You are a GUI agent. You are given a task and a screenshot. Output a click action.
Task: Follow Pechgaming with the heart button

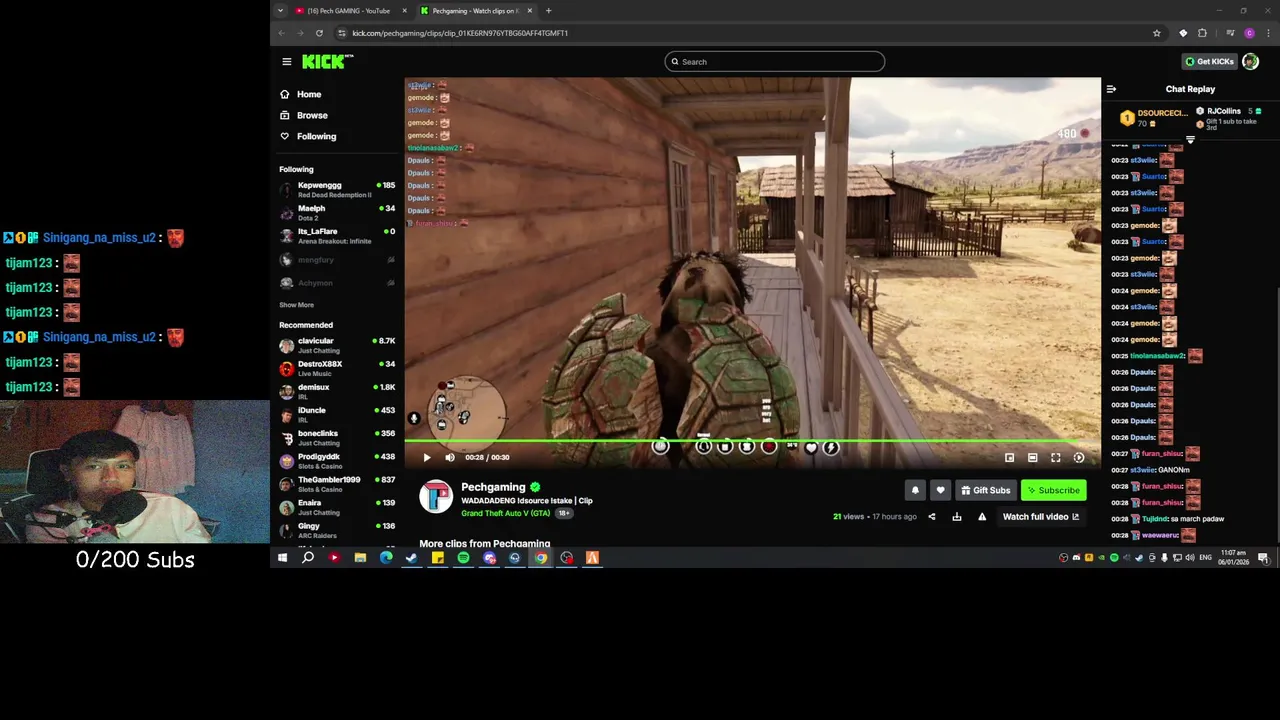940,490
